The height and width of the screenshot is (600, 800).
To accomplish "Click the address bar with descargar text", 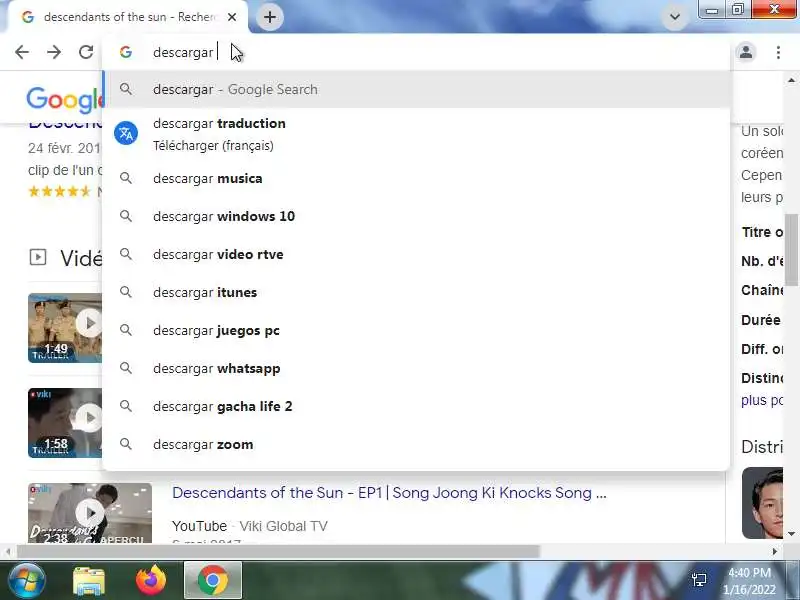I will pyautogui.click(x=416, y=52).
